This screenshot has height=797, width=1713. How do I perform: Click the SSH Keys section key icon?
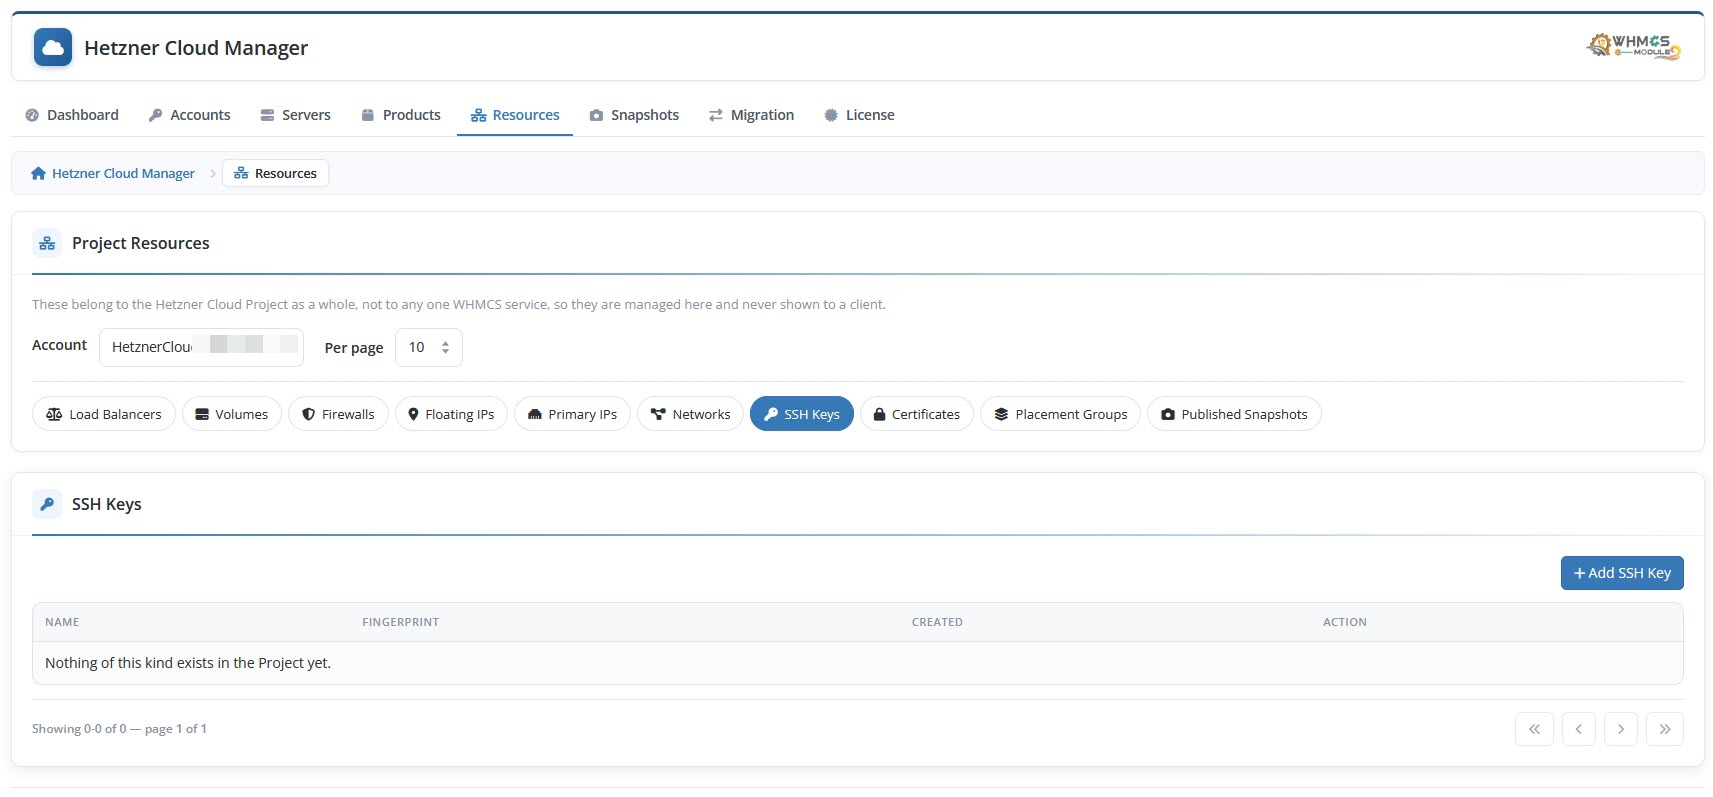[47, 504]
